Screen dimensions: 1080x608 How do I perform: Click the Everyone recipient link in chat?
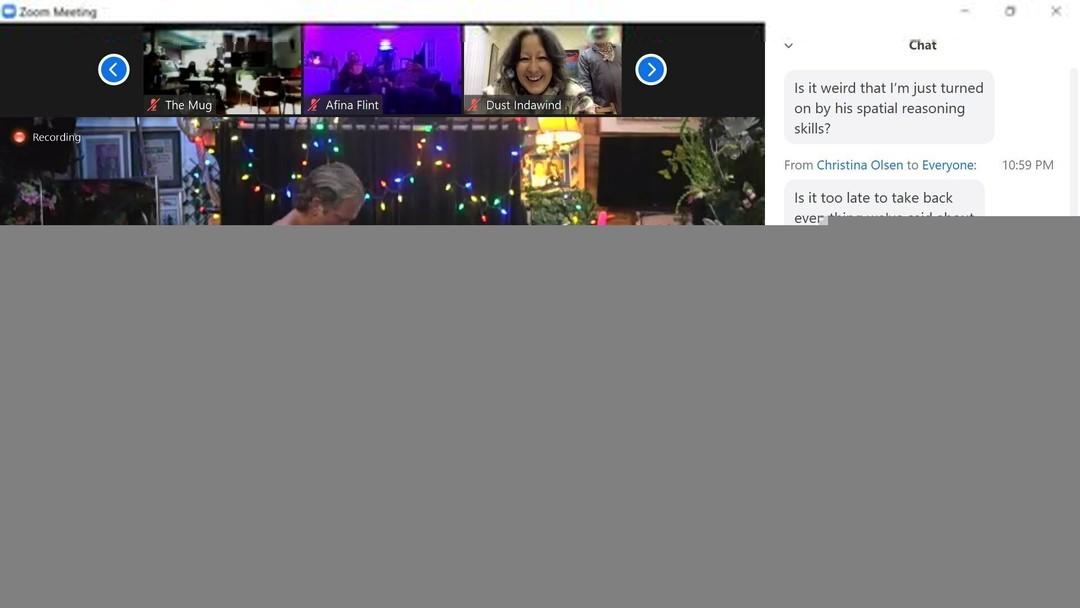click(x=947, y=165)
